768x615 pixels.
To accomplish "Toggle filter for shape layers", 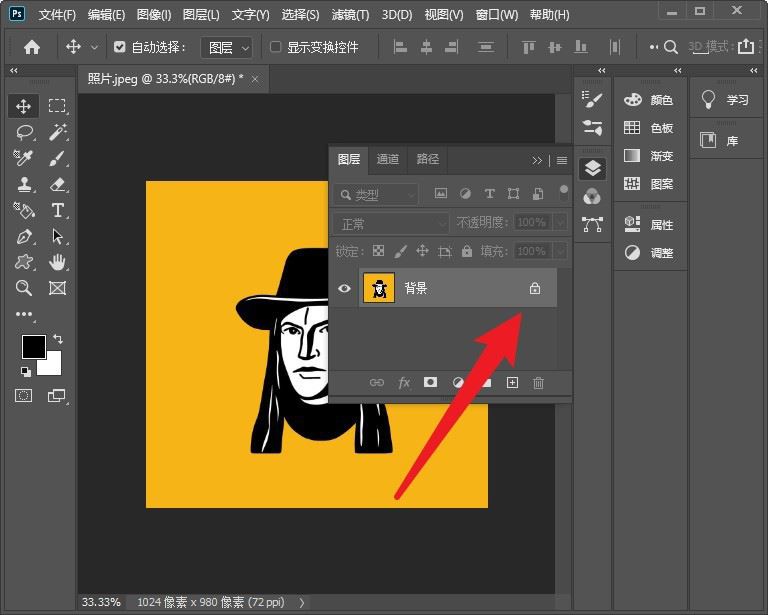I will (x=513, y=193).
